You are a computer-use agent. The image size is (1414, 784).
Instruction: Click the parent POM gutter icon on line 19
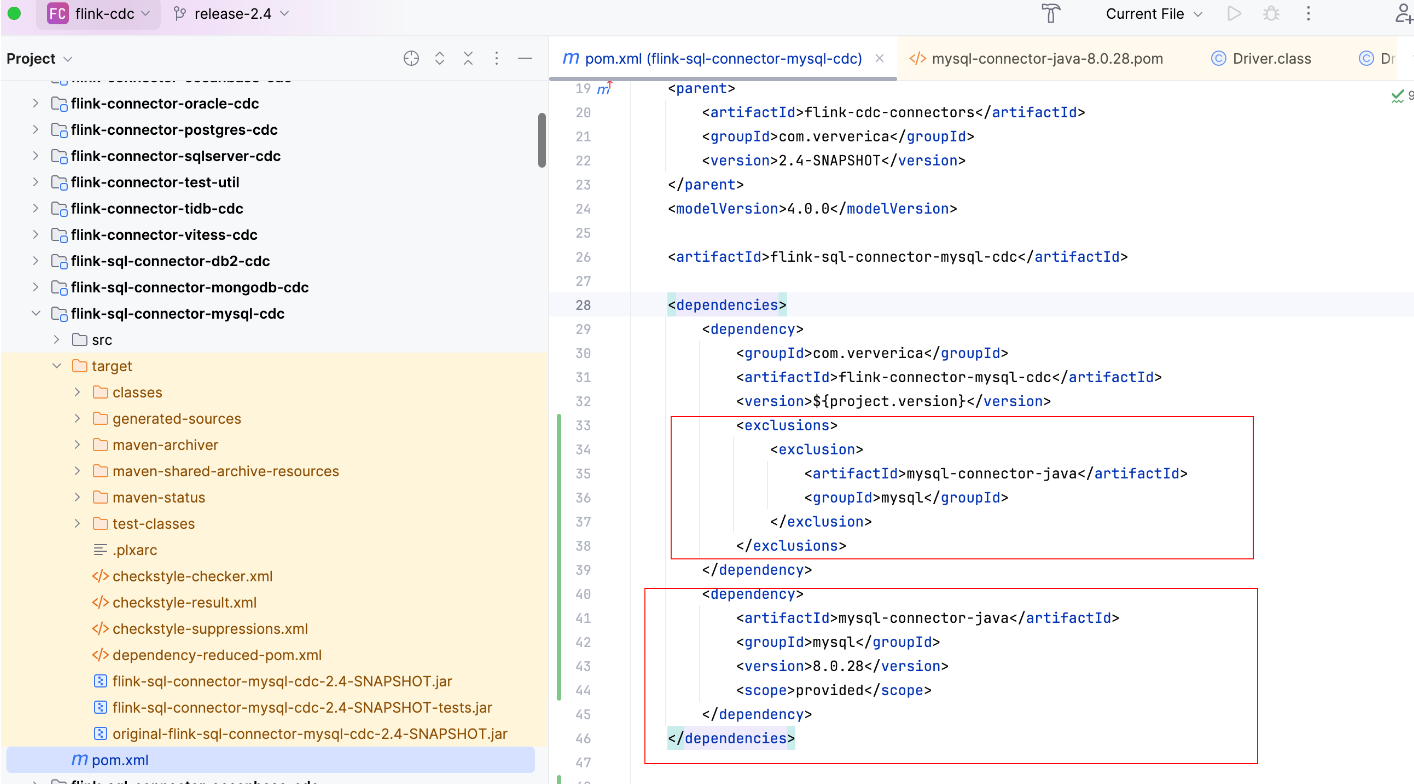(x=604, y=89)
